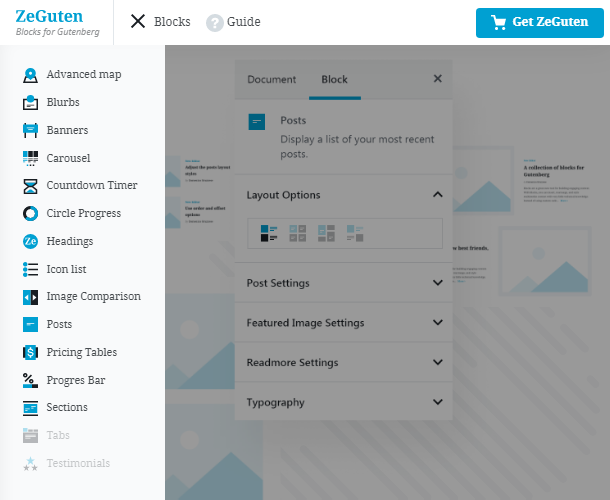Image resolution: width=610 pixels, height=500 pixels.
Task: Close the Blocks menu with X icon
Action: 138,21
